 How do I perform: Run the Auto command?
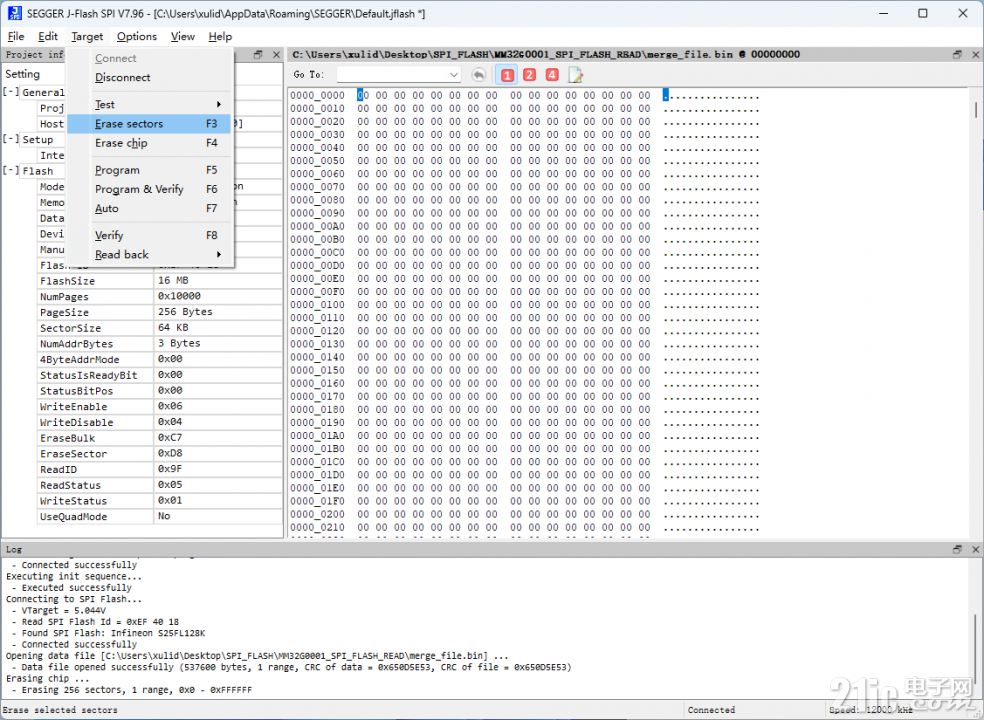(x=149, y=208)
